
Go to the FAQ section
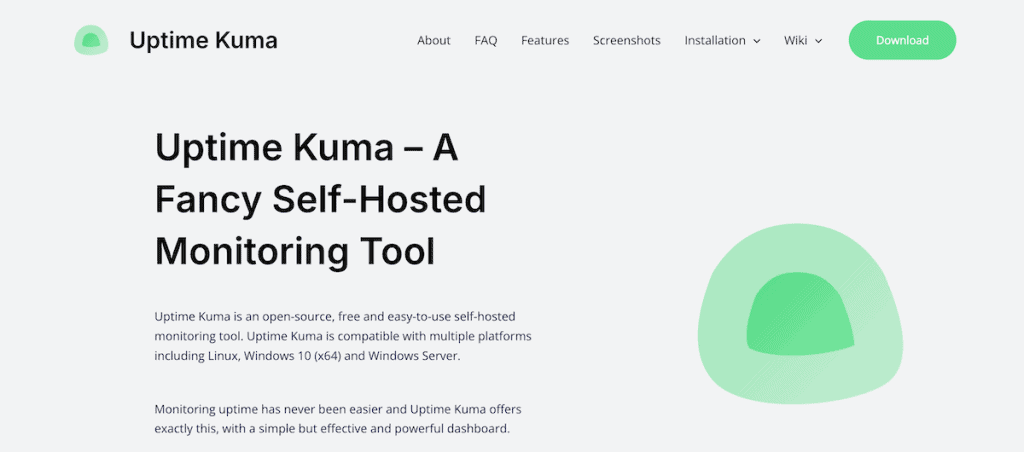pos(486,40)
